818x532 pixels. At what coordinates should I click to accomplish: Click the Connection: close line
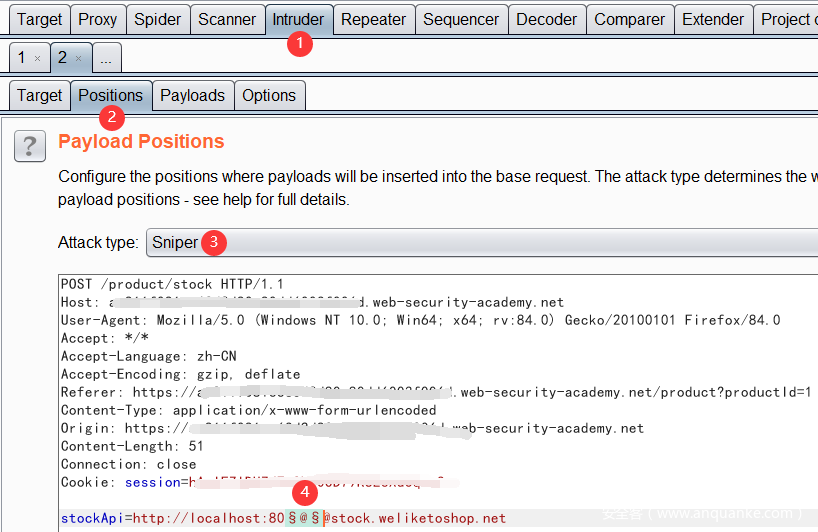(129, 464)
